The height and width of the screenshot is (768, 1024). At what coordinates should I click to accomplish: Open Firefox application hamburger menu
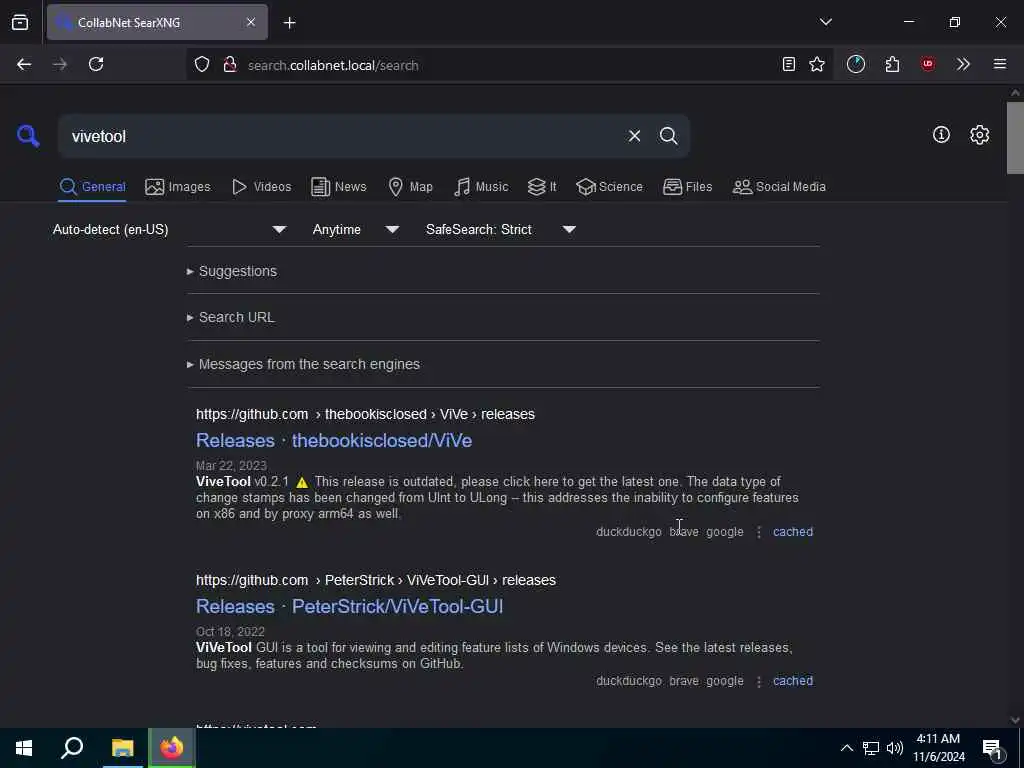click(1000, 64)
